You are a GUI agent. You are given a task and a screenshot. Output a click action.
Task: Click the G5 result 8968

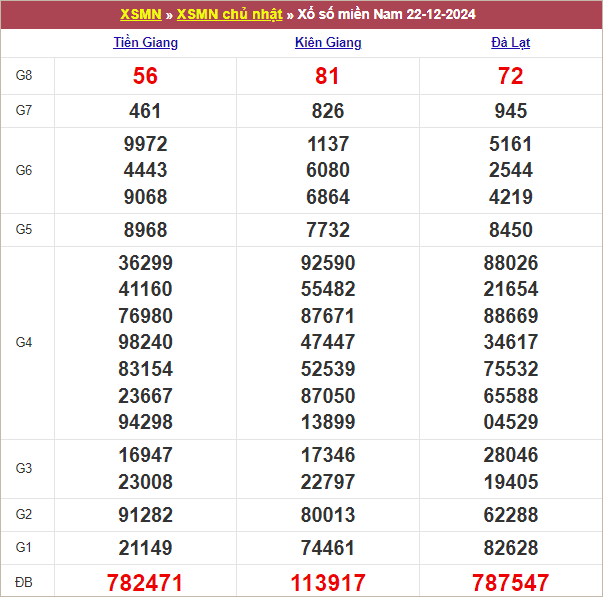pyautogui.click(x=145, y=230)
